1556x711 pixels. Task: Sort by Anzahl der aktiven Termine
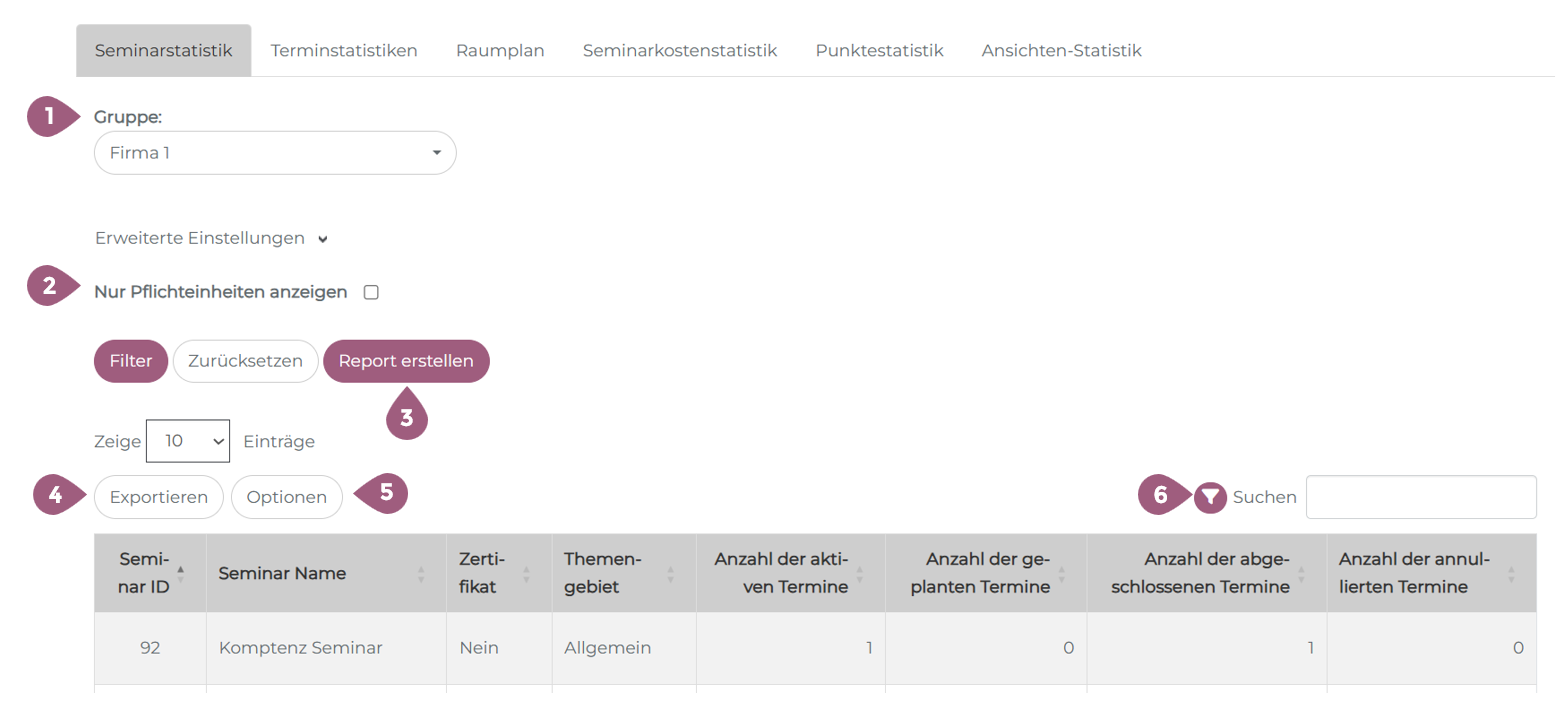pyautogui.click(x=860, y=574)
